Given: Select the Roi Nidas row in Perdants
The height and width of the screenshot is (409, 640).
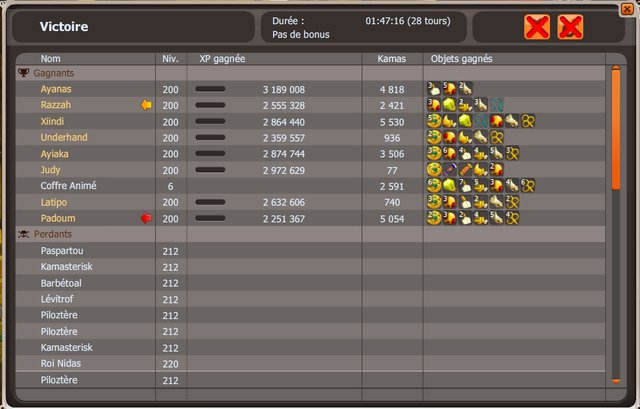Looking at the screenshot, I should point(60,364).
